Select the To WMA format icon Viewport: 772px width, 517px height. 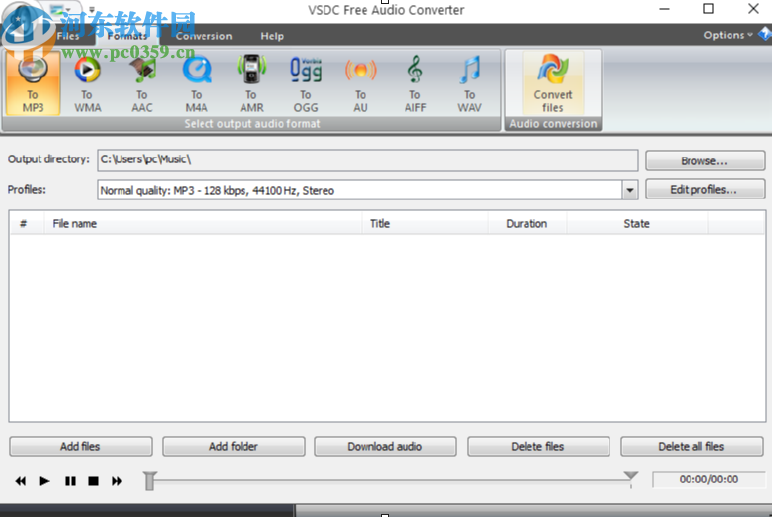coord(87,84)
